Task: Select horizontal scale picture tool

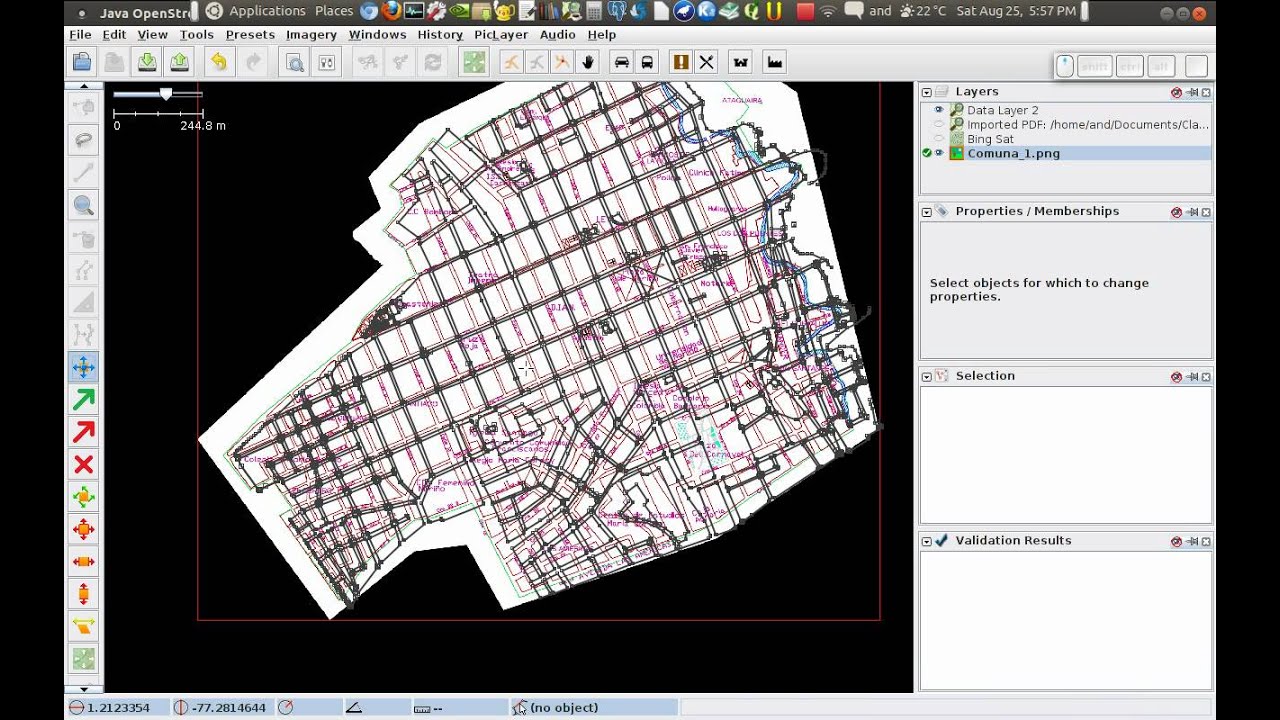Action: [x=84, y=562]
